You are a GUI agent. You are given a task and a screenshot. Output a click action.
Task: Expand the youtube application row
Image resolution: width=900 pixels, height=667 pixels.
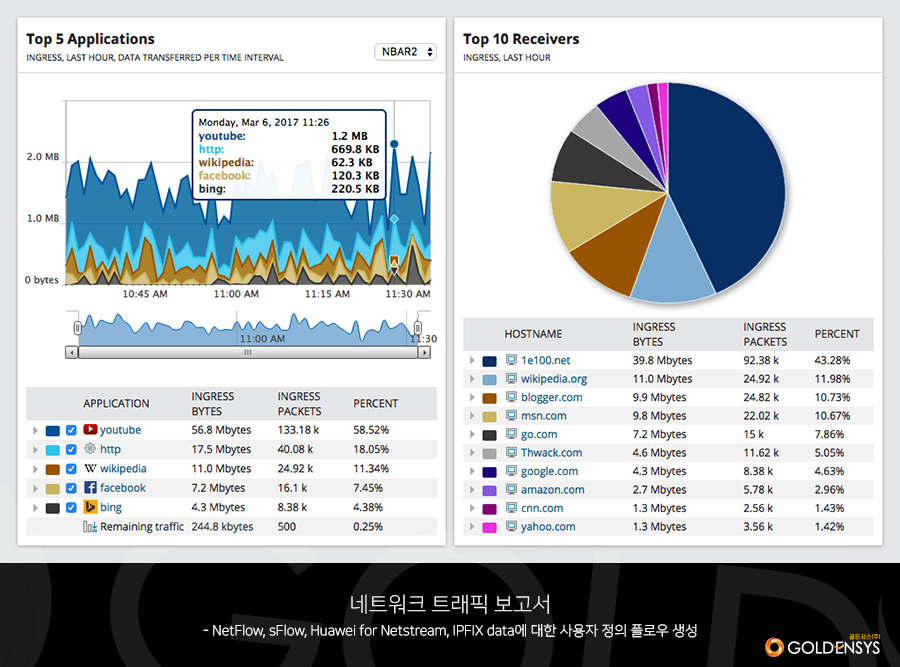[x=35, y=431]
